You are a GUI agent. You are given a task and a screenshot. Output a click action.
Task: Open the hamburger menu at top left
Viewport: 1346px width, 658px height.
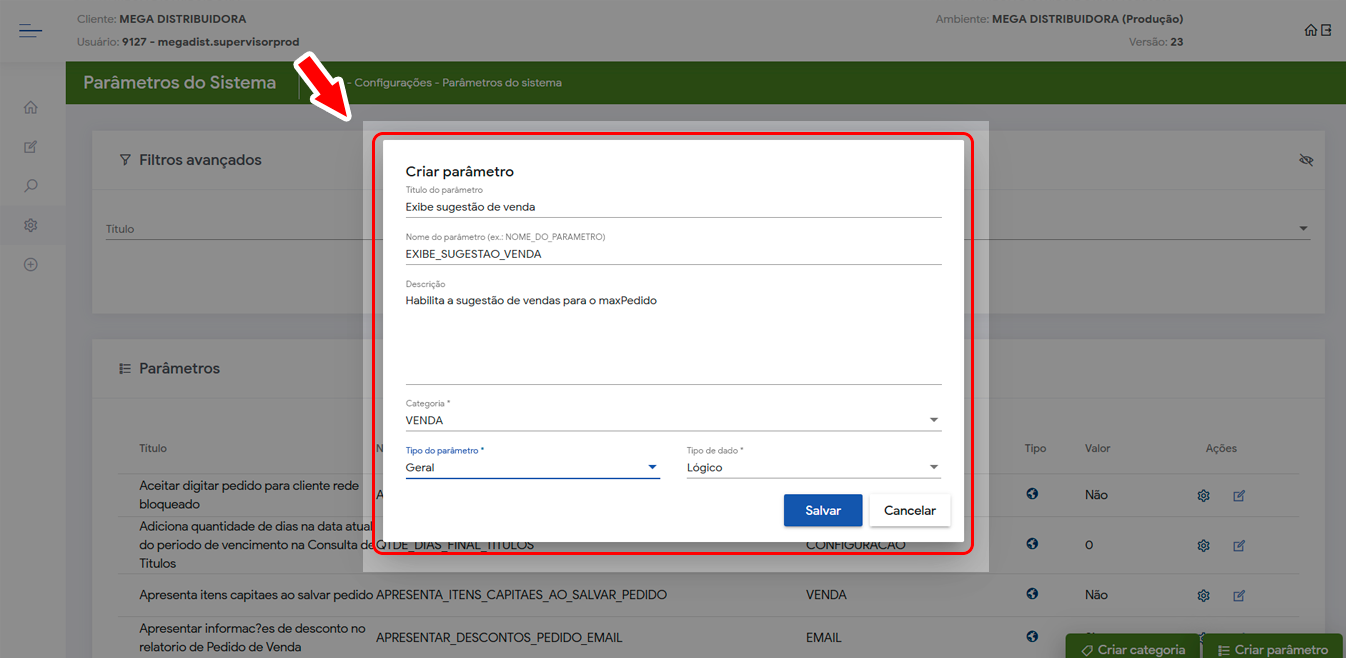(30, 31)
